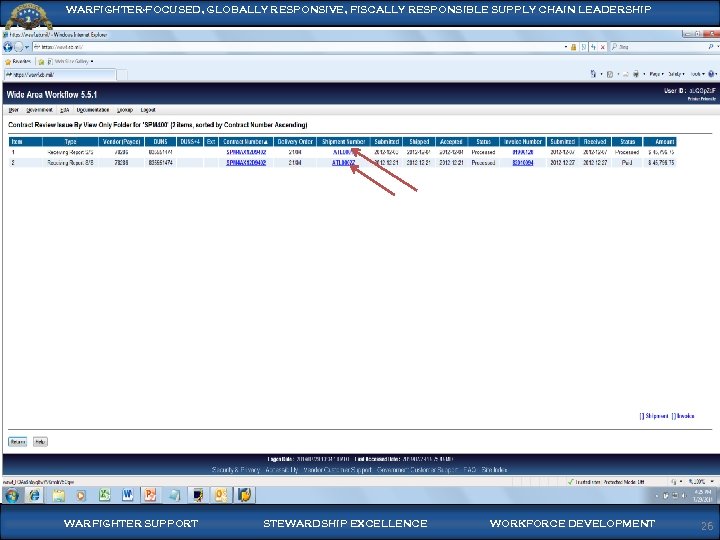Screen dimensions: 720x540
Task: Open the invoice number link in row 2
Action: click(x=523, y=163)
